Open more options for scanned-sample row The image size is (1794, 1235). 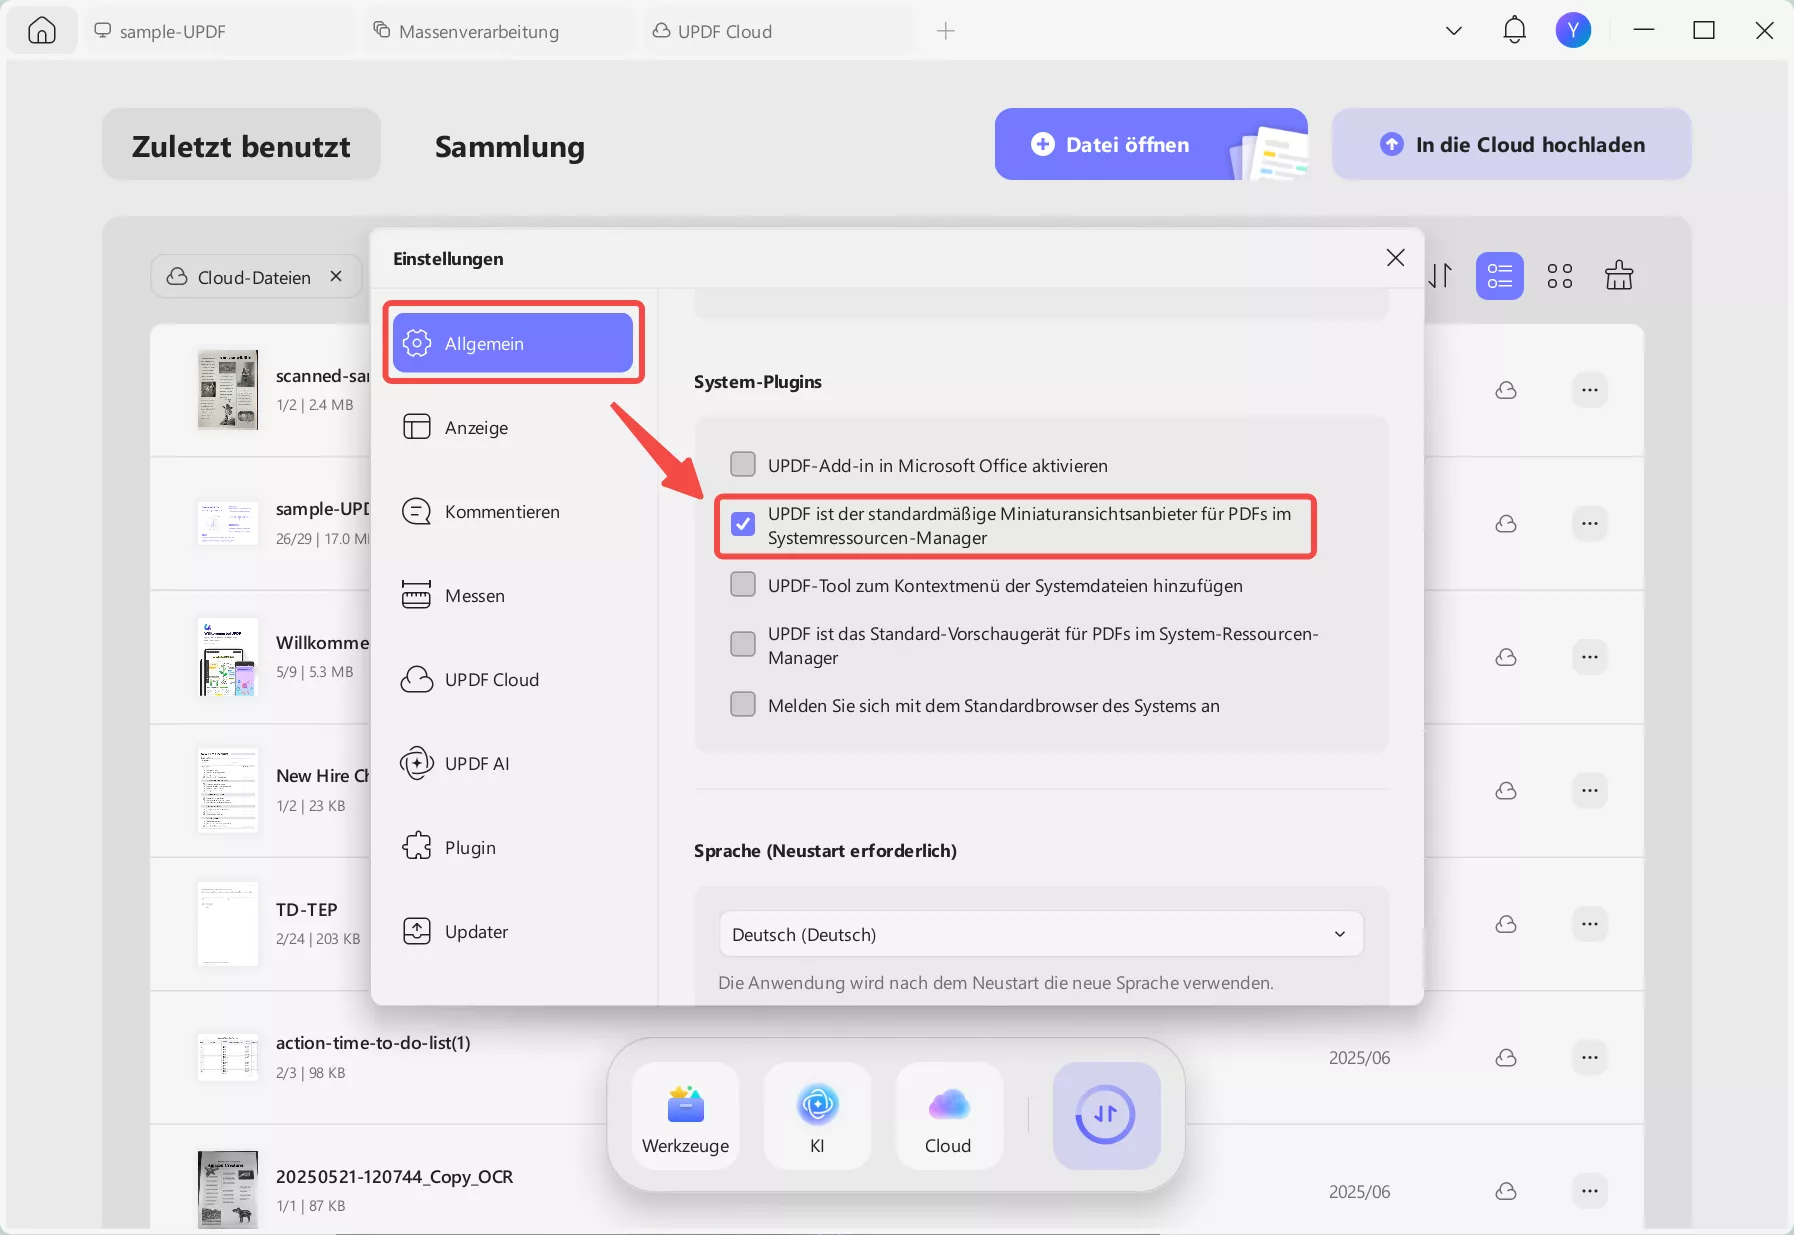(1590, 390)
